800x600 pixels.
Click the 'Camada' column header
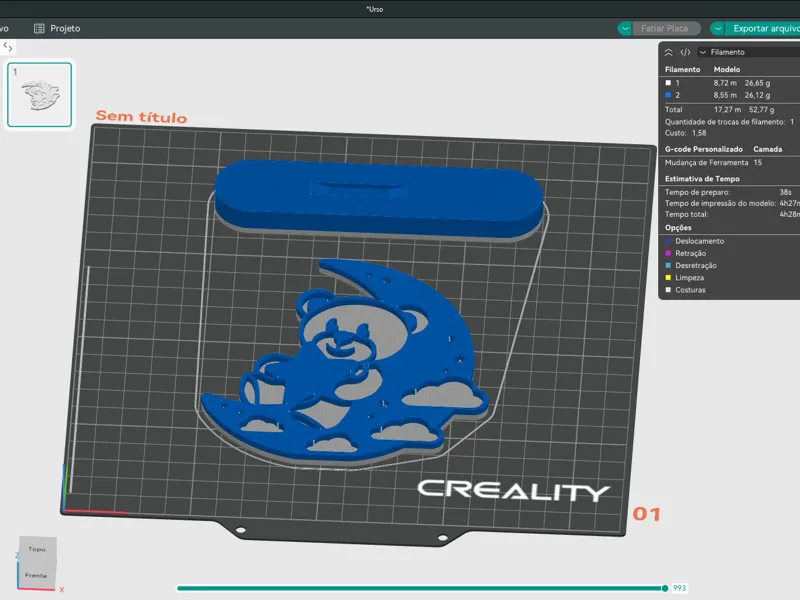[x=767, y=149]
